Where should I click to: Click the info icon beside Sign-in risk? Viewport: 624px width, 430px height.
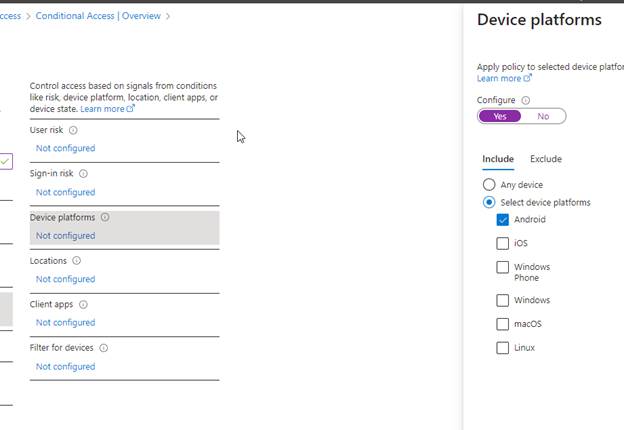pyautogui.click(x=83, y=174)
